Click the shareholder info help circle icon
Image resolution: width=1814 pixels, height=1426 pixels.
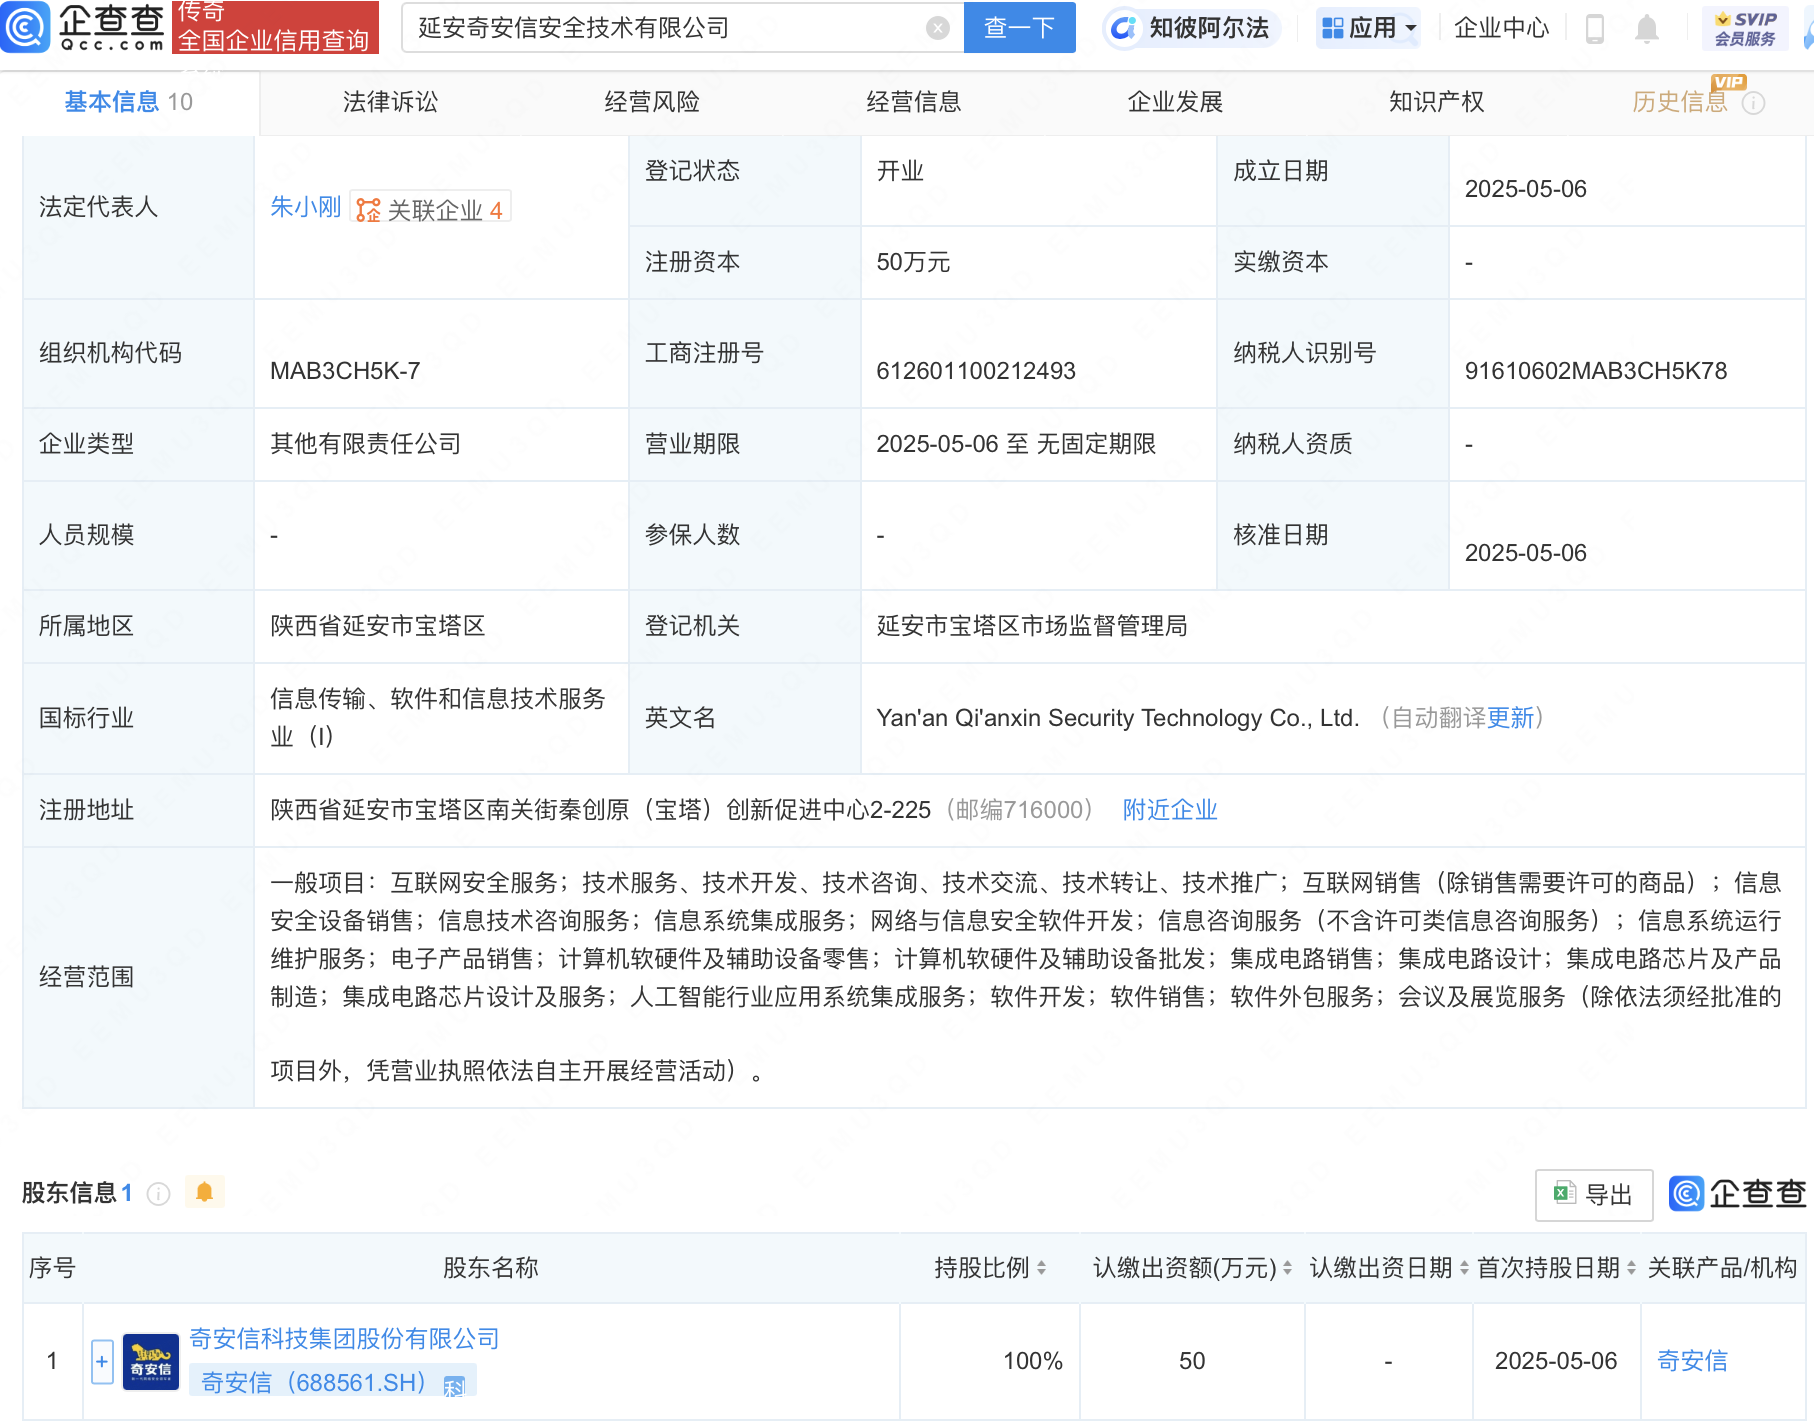159,1193
